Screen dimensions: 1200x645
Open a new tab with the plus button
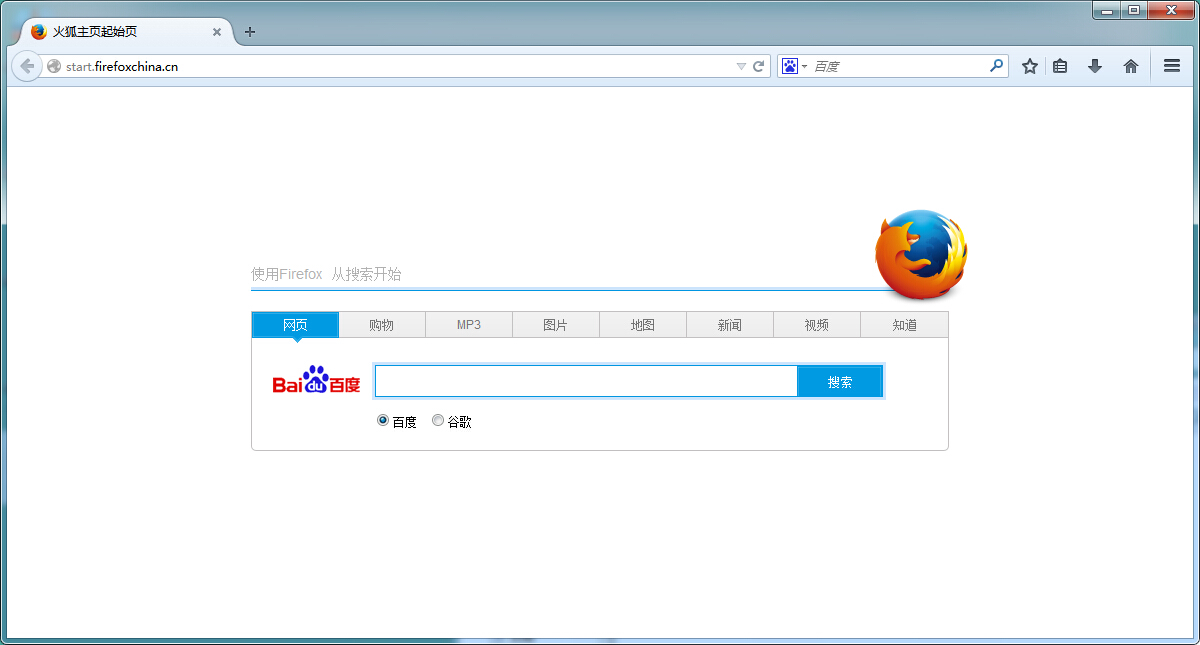pyautogui.click(x=250, y=32)
